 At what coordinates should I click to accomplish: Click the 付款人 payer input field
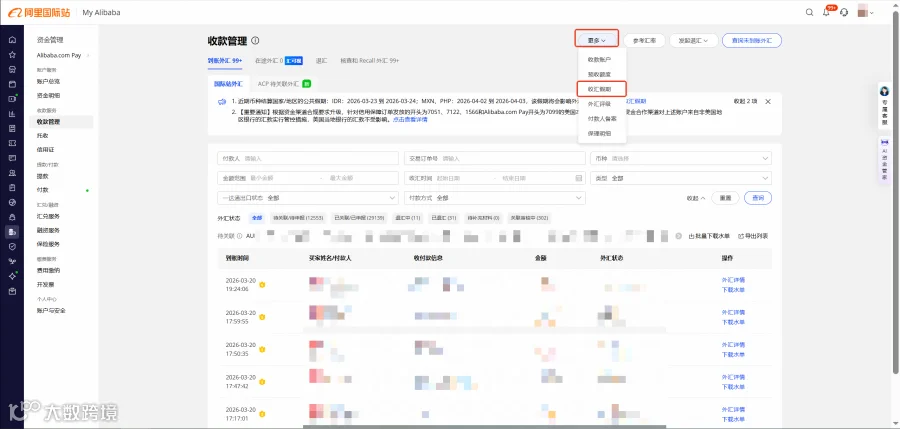pyautogui.click(x=308, y=159)
